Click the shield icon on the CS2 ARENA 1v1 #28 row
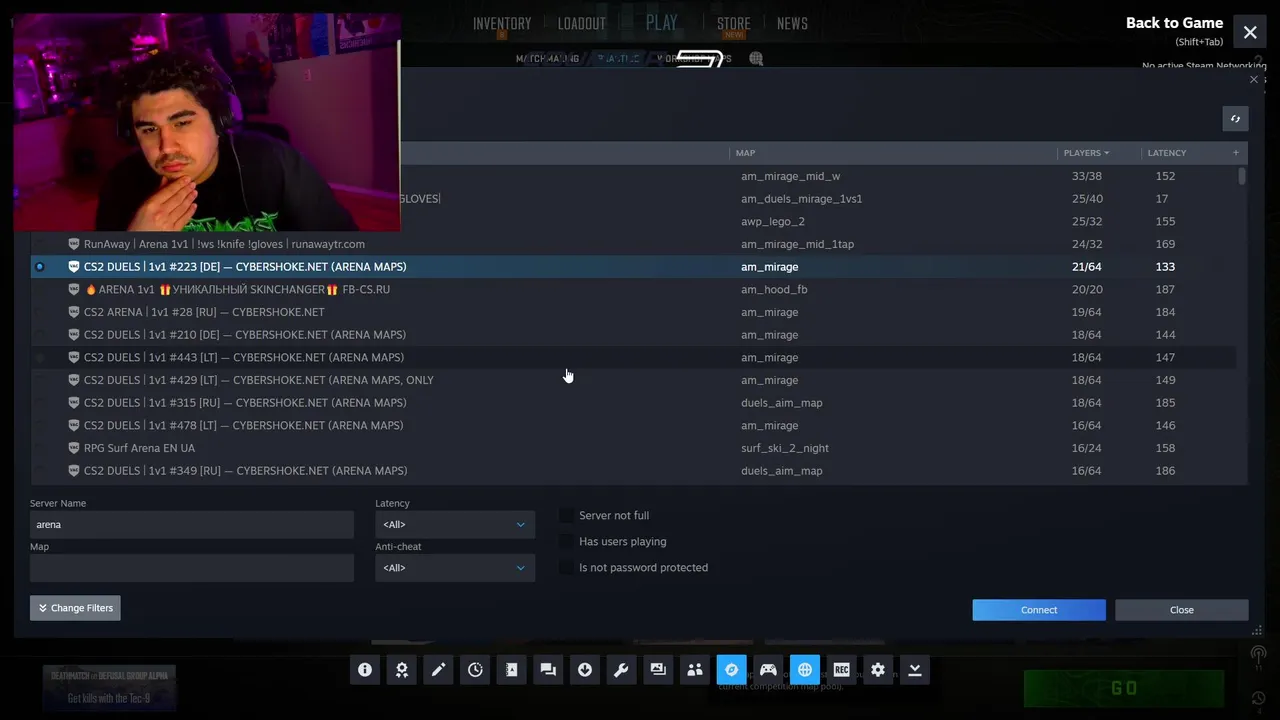 pyautogui.click(x=74, y=312)
